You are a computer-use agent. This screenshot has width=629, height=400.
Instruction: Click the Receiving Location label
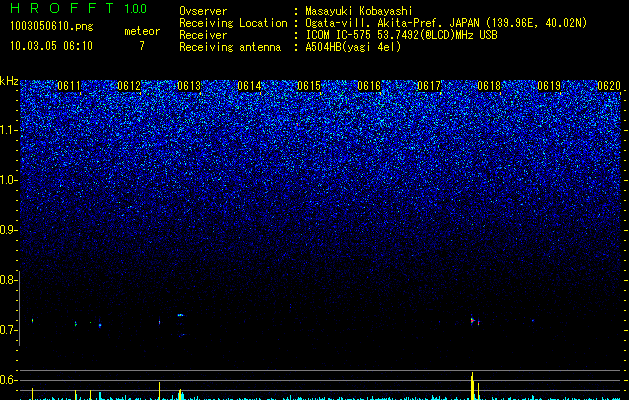coord(233,23)
